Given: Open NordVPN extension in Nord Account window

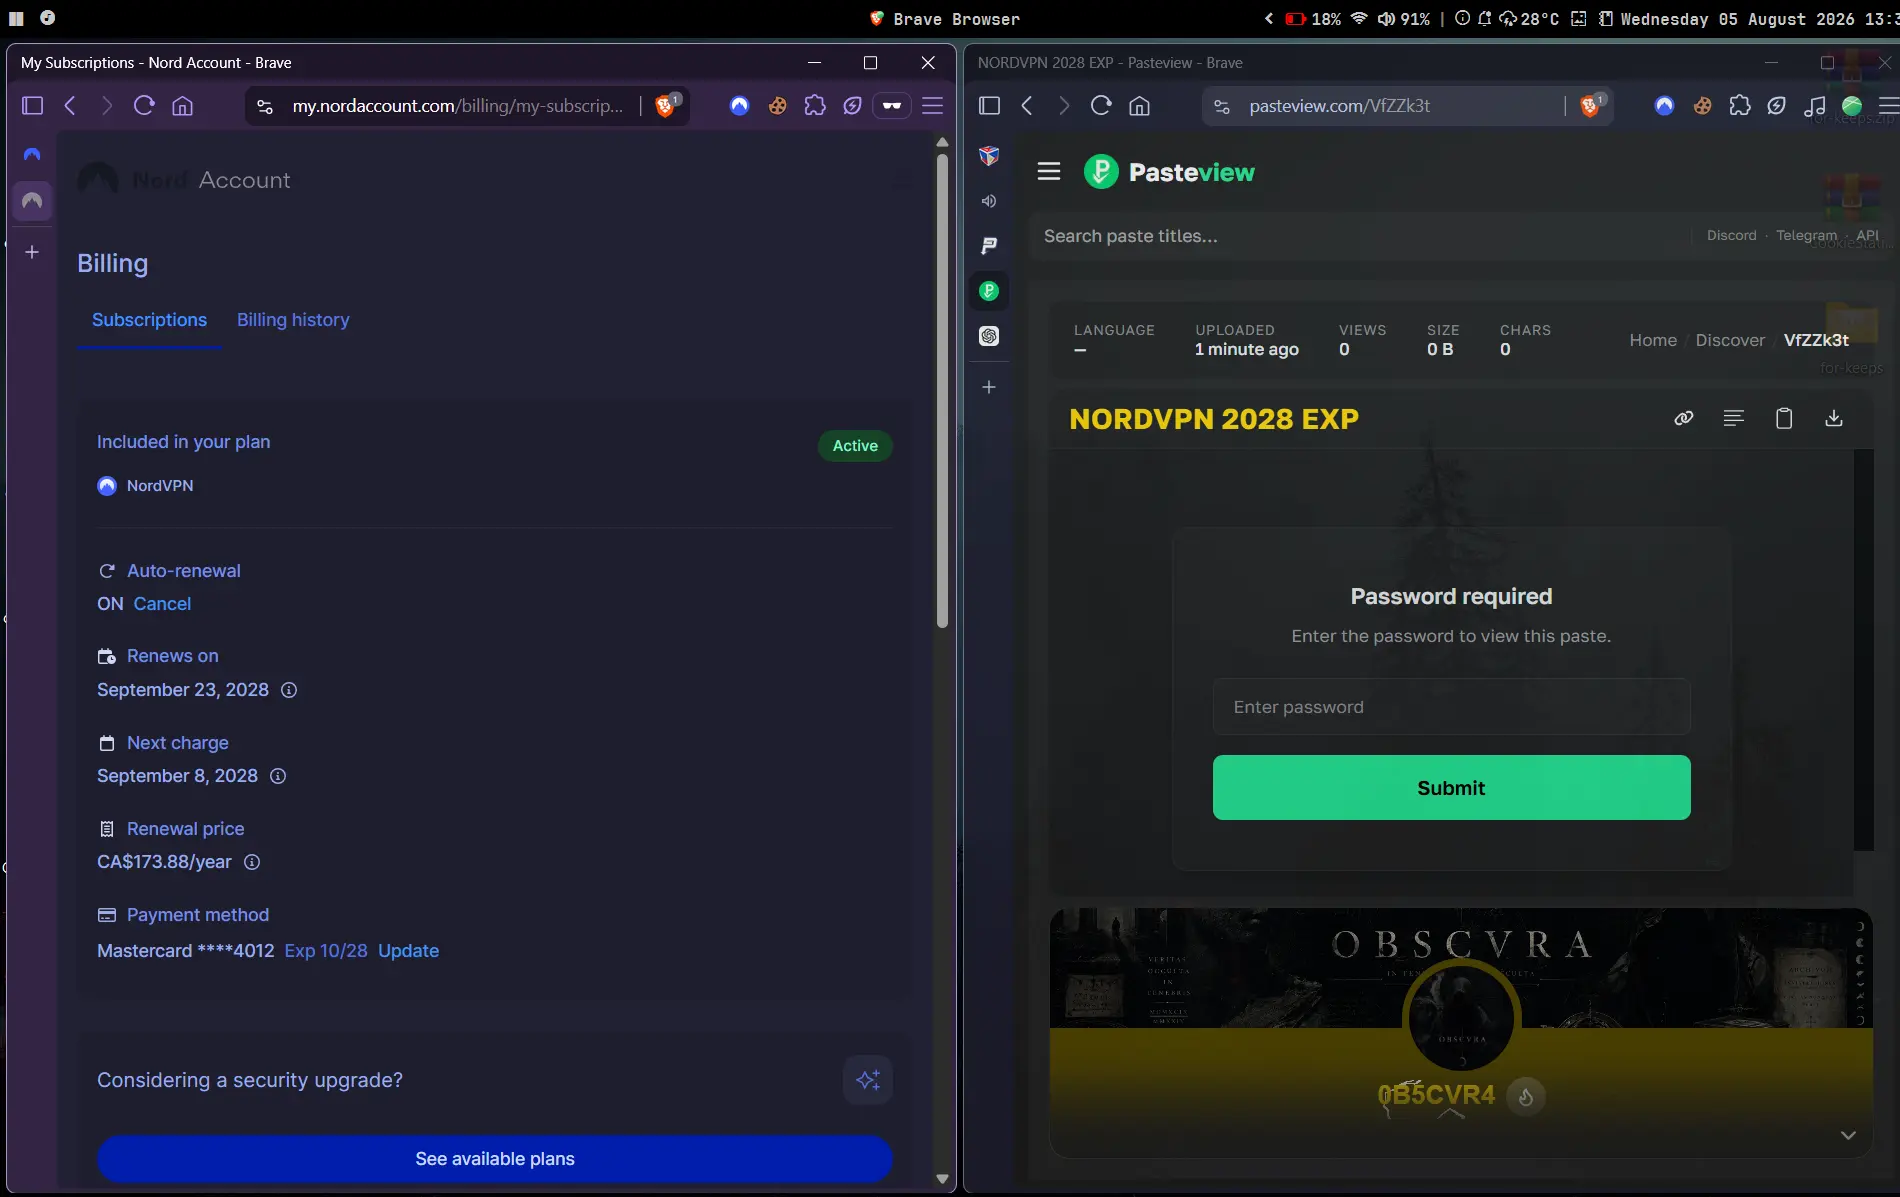Looking at the screenshot, I should (x=739, y=106).
